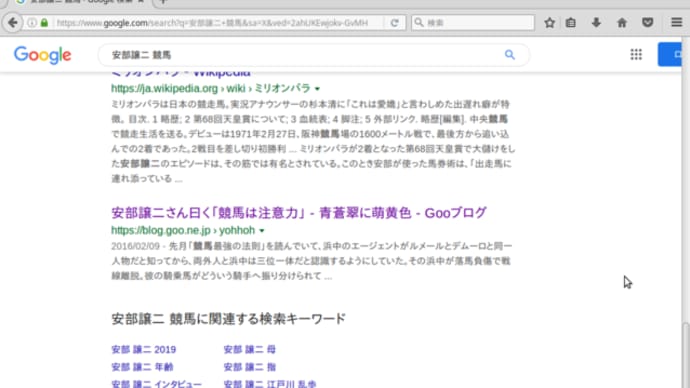The image size is (690, 388).
Task: Select related search 安部 譲二 母
Action: coord(250,350)
